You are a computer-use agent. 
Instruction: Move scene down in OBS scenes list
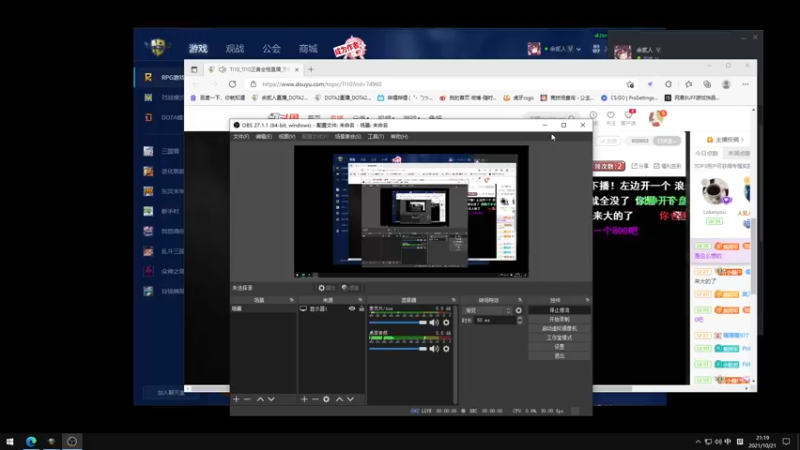[x=271, y=399]
